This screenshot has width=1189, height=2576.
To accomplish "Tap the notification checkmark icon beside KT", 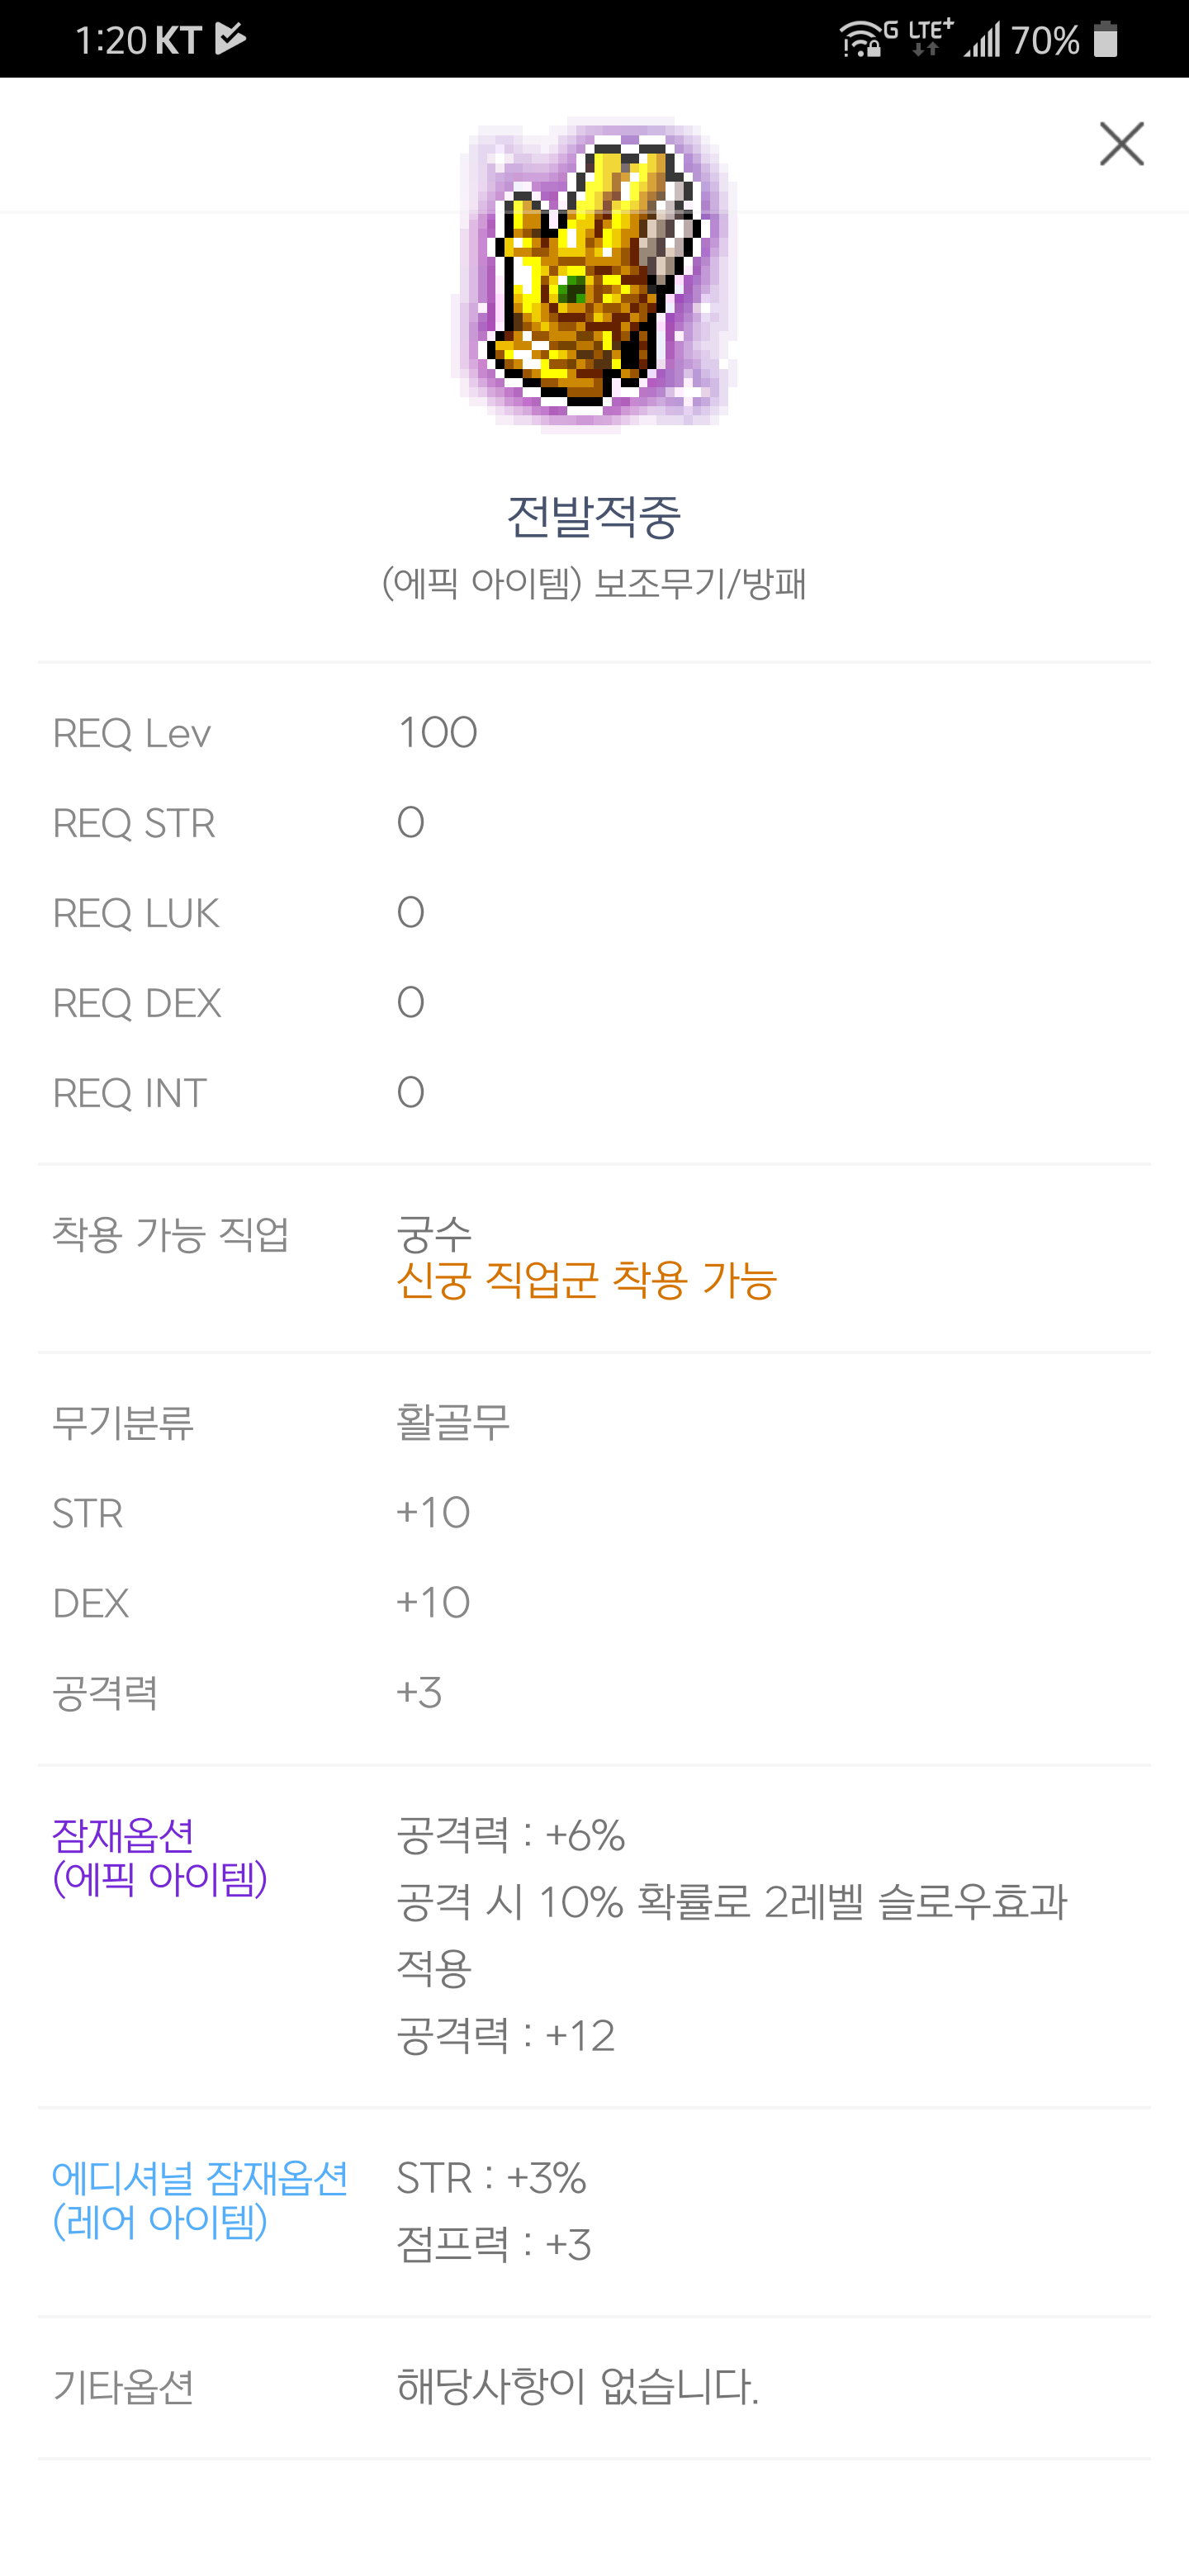I will coord(231,39).
